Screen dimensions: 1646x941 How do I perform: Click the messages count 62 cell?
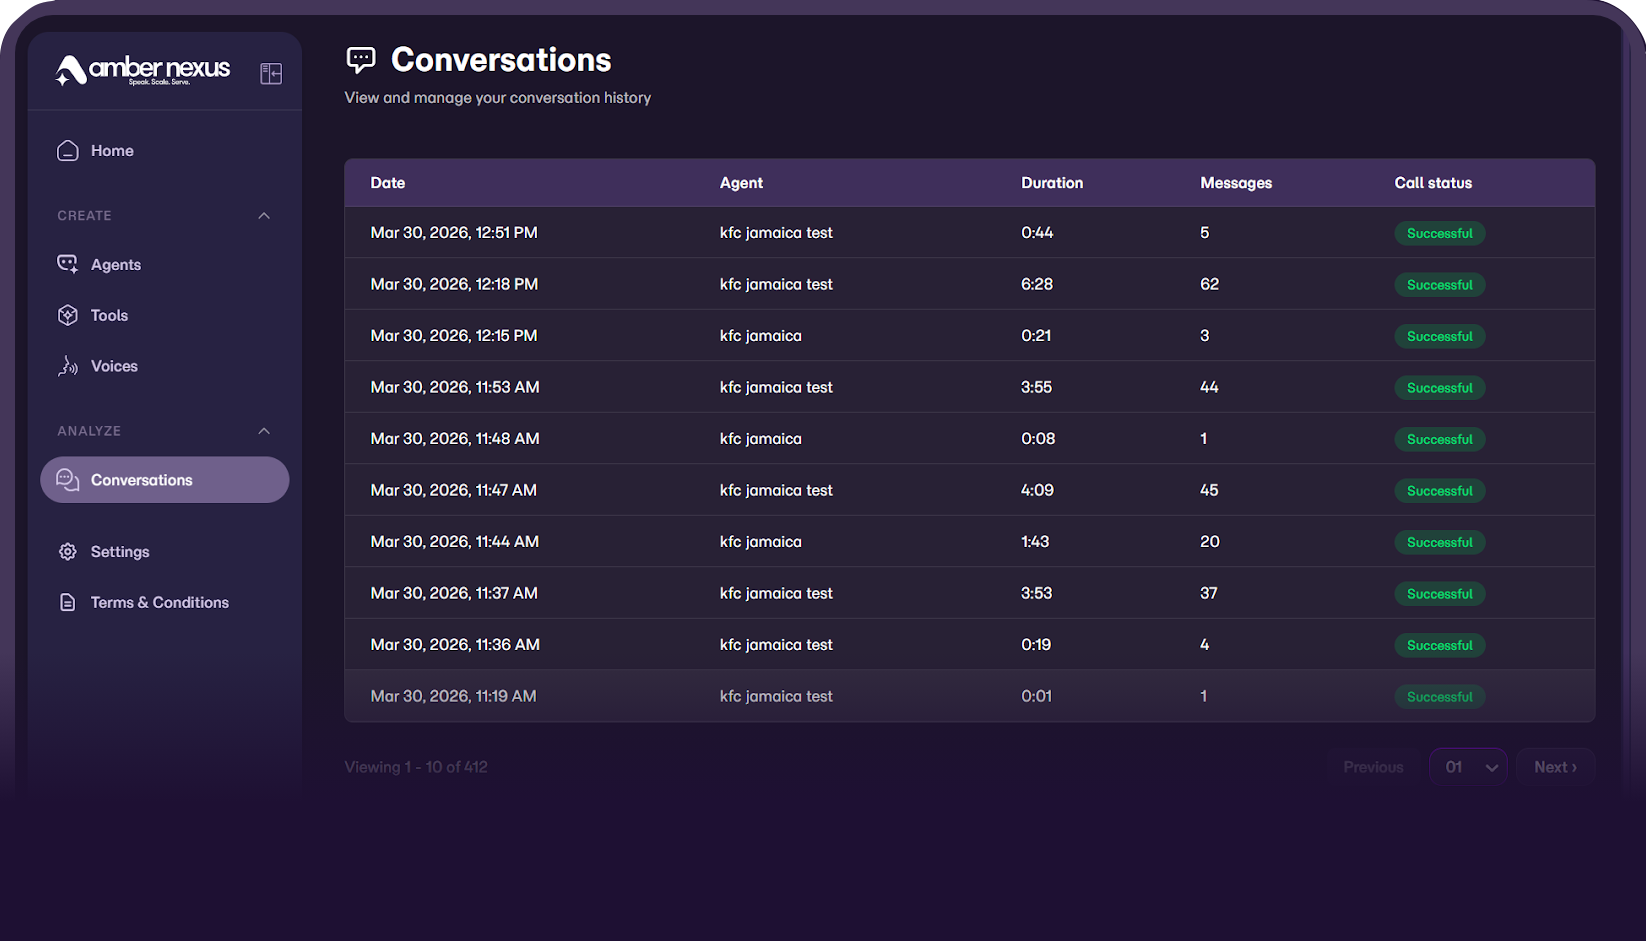pyautogui.click(x=1210, y=284)
